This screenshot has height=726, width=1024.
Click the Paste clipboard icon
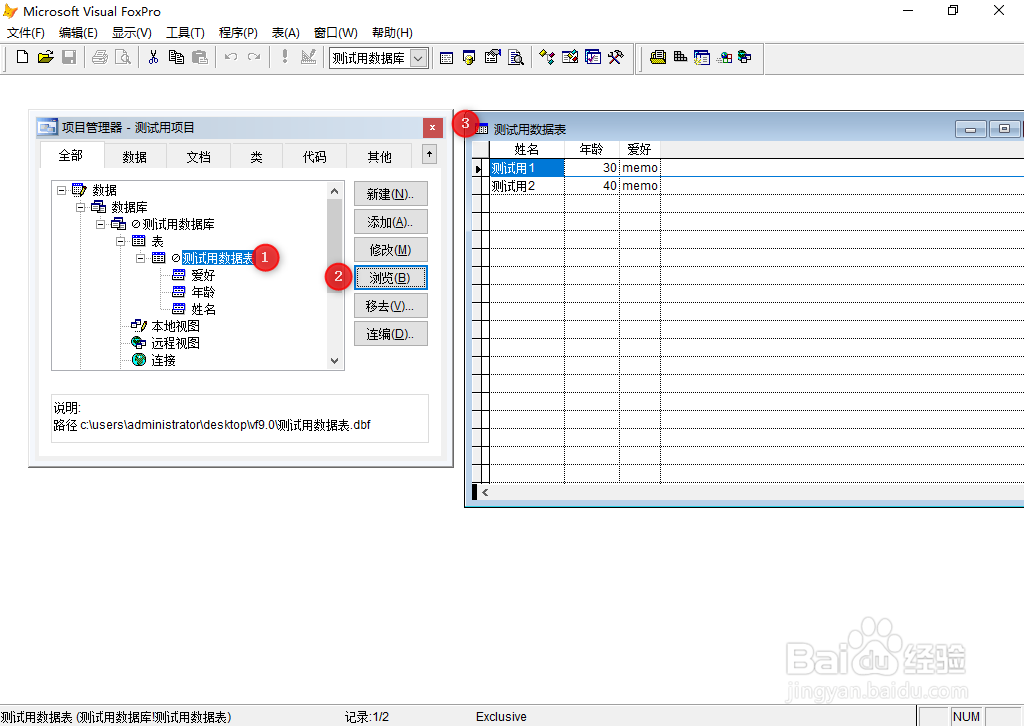pyautogui.click(x=200, y=57)
